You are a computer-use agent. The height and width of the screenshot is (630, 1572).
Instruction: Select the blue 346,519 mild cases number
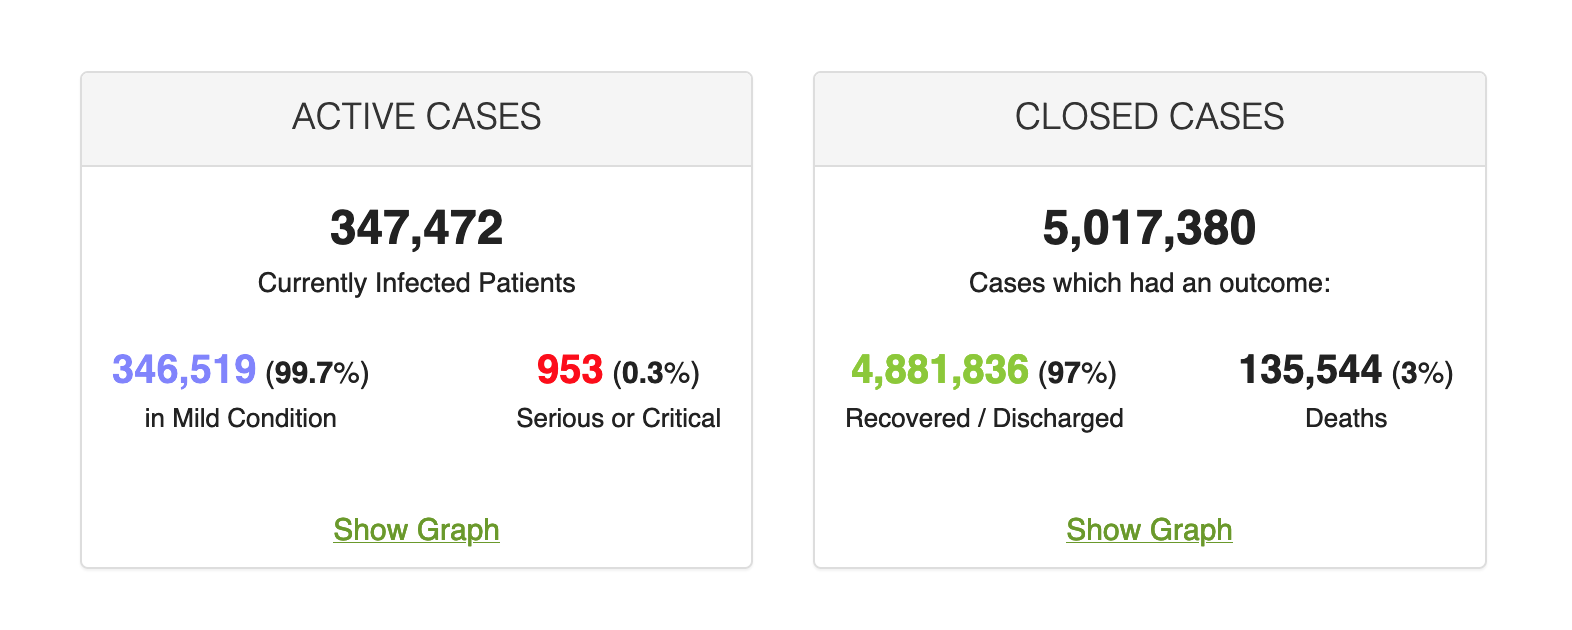click(x=184, y=370)
